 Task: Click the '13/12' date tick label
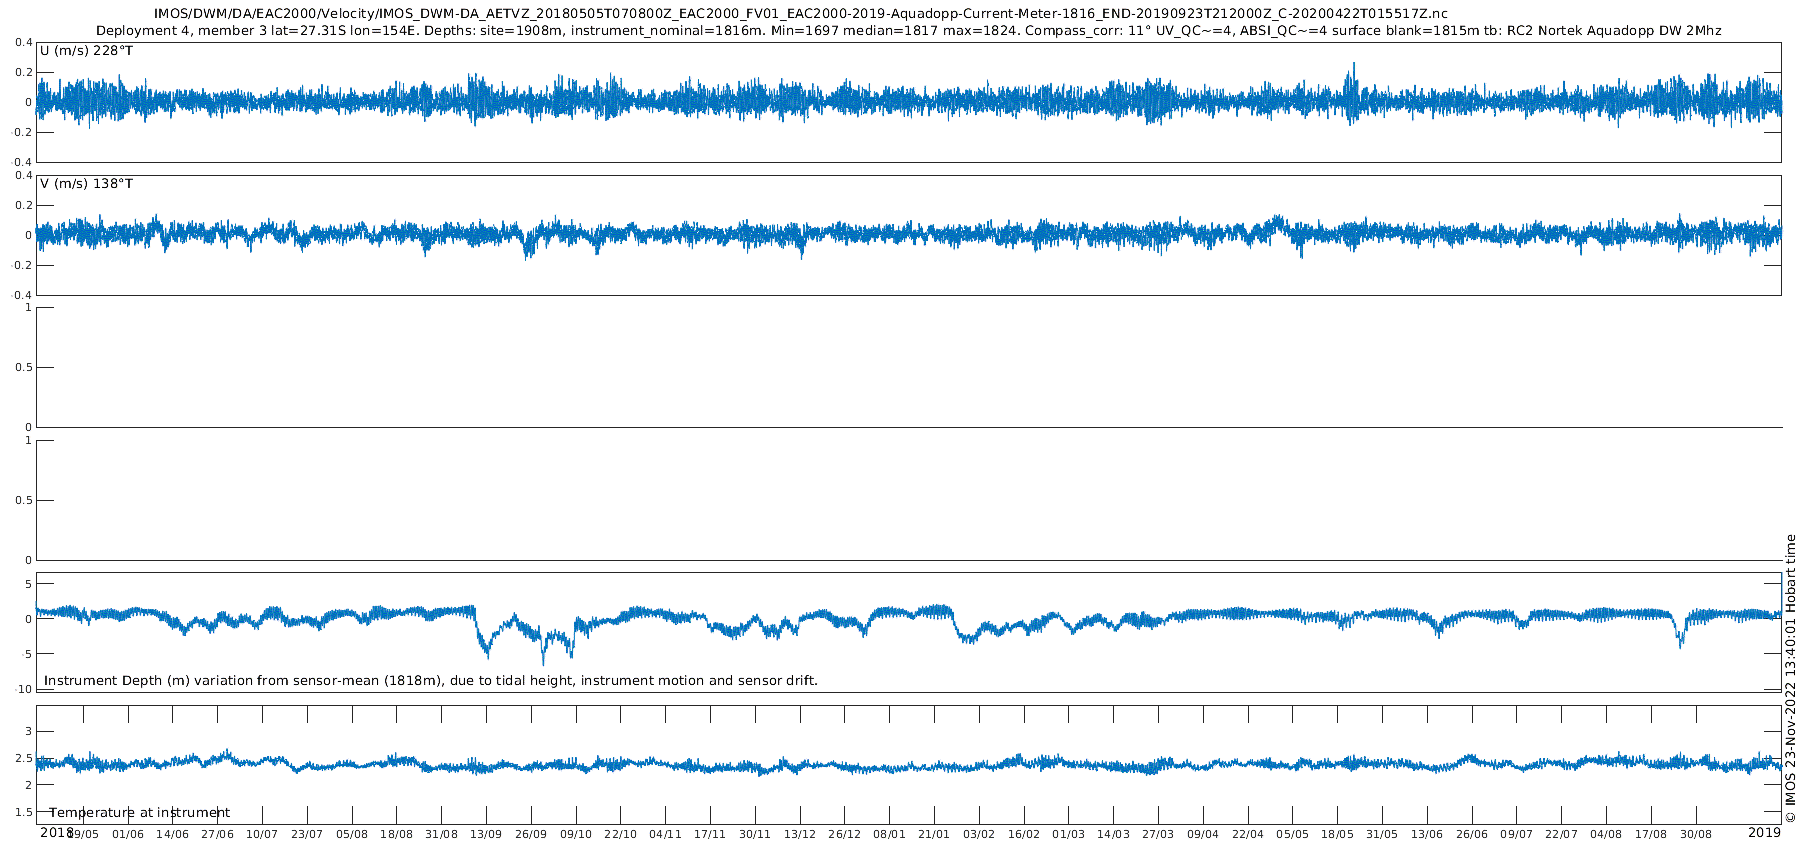click(800, 834)
